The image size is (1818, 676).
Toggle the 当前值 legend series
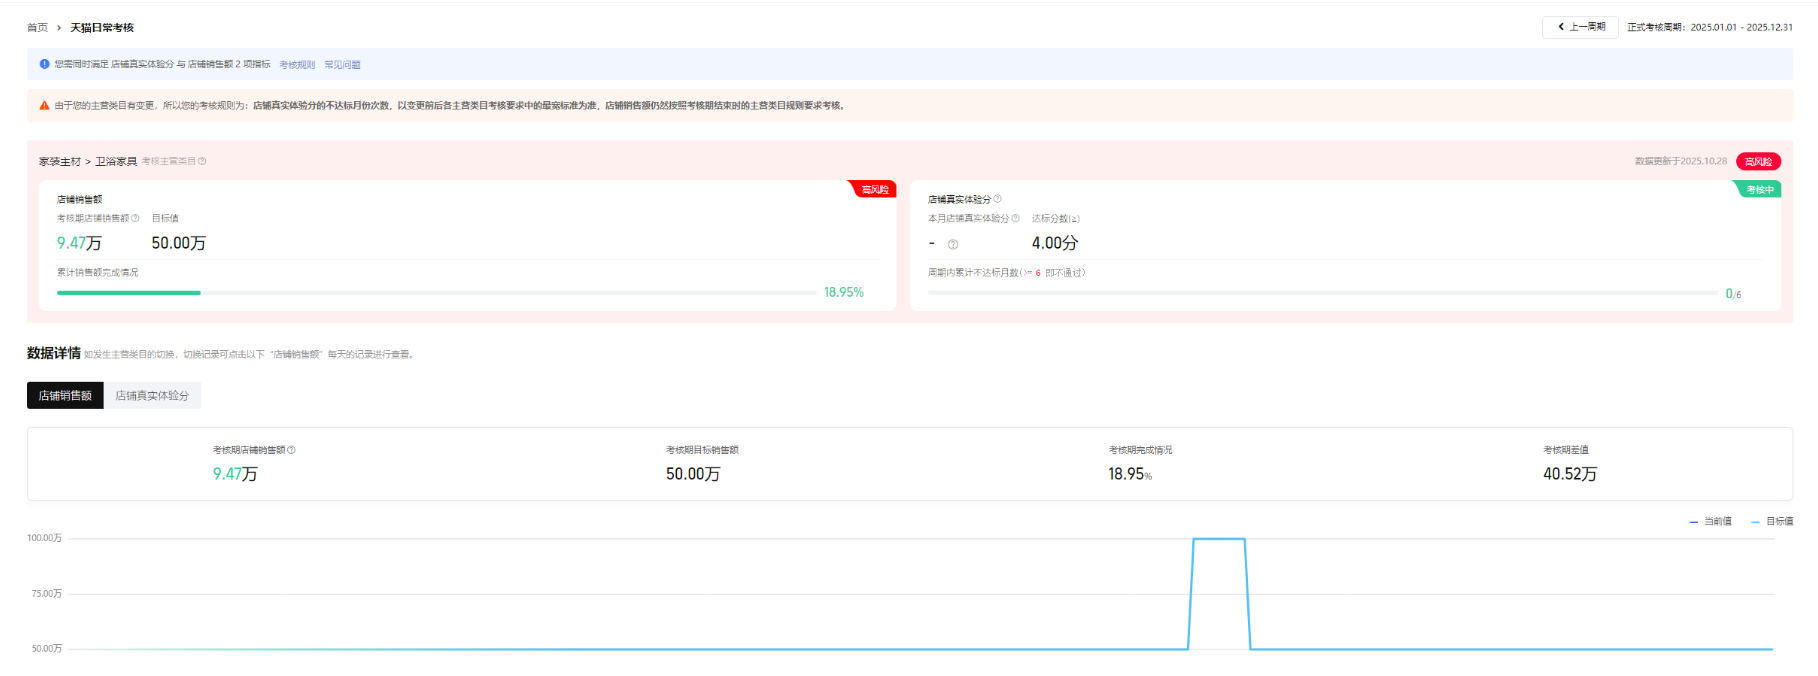coord(1710,522)
